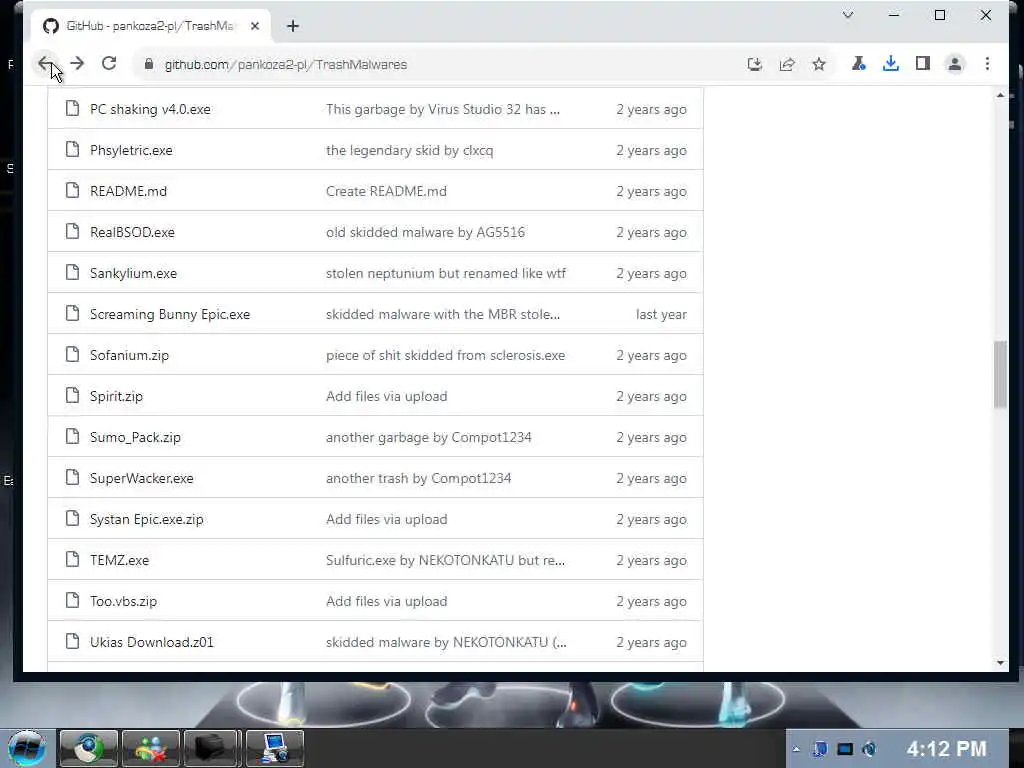Viewport: 1024px width, 768px height.
Task: Click 'last year' timestamp for Screaming Bunny
Action: coord(661,314)
